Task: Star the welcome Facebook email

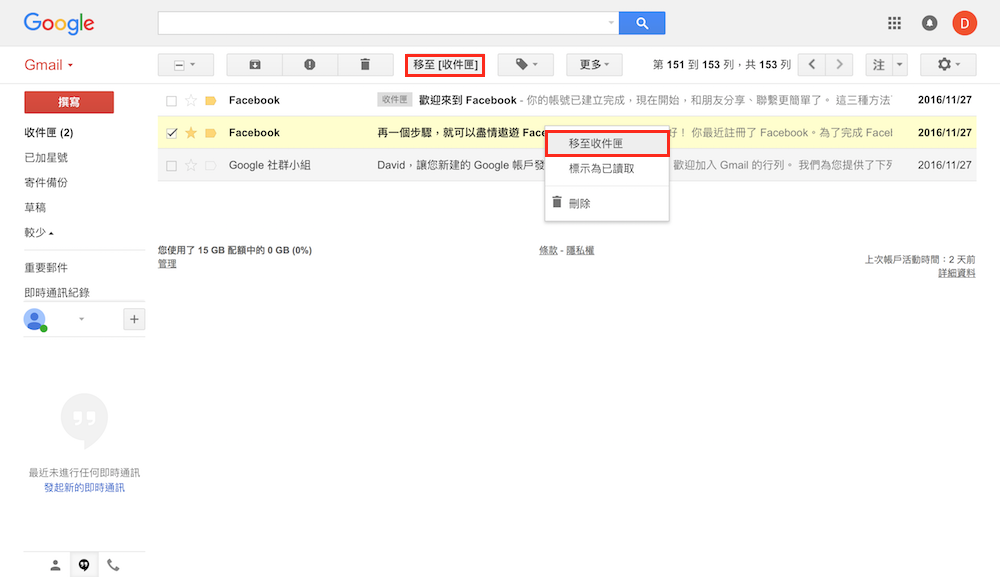Action: tap(191, 100)
